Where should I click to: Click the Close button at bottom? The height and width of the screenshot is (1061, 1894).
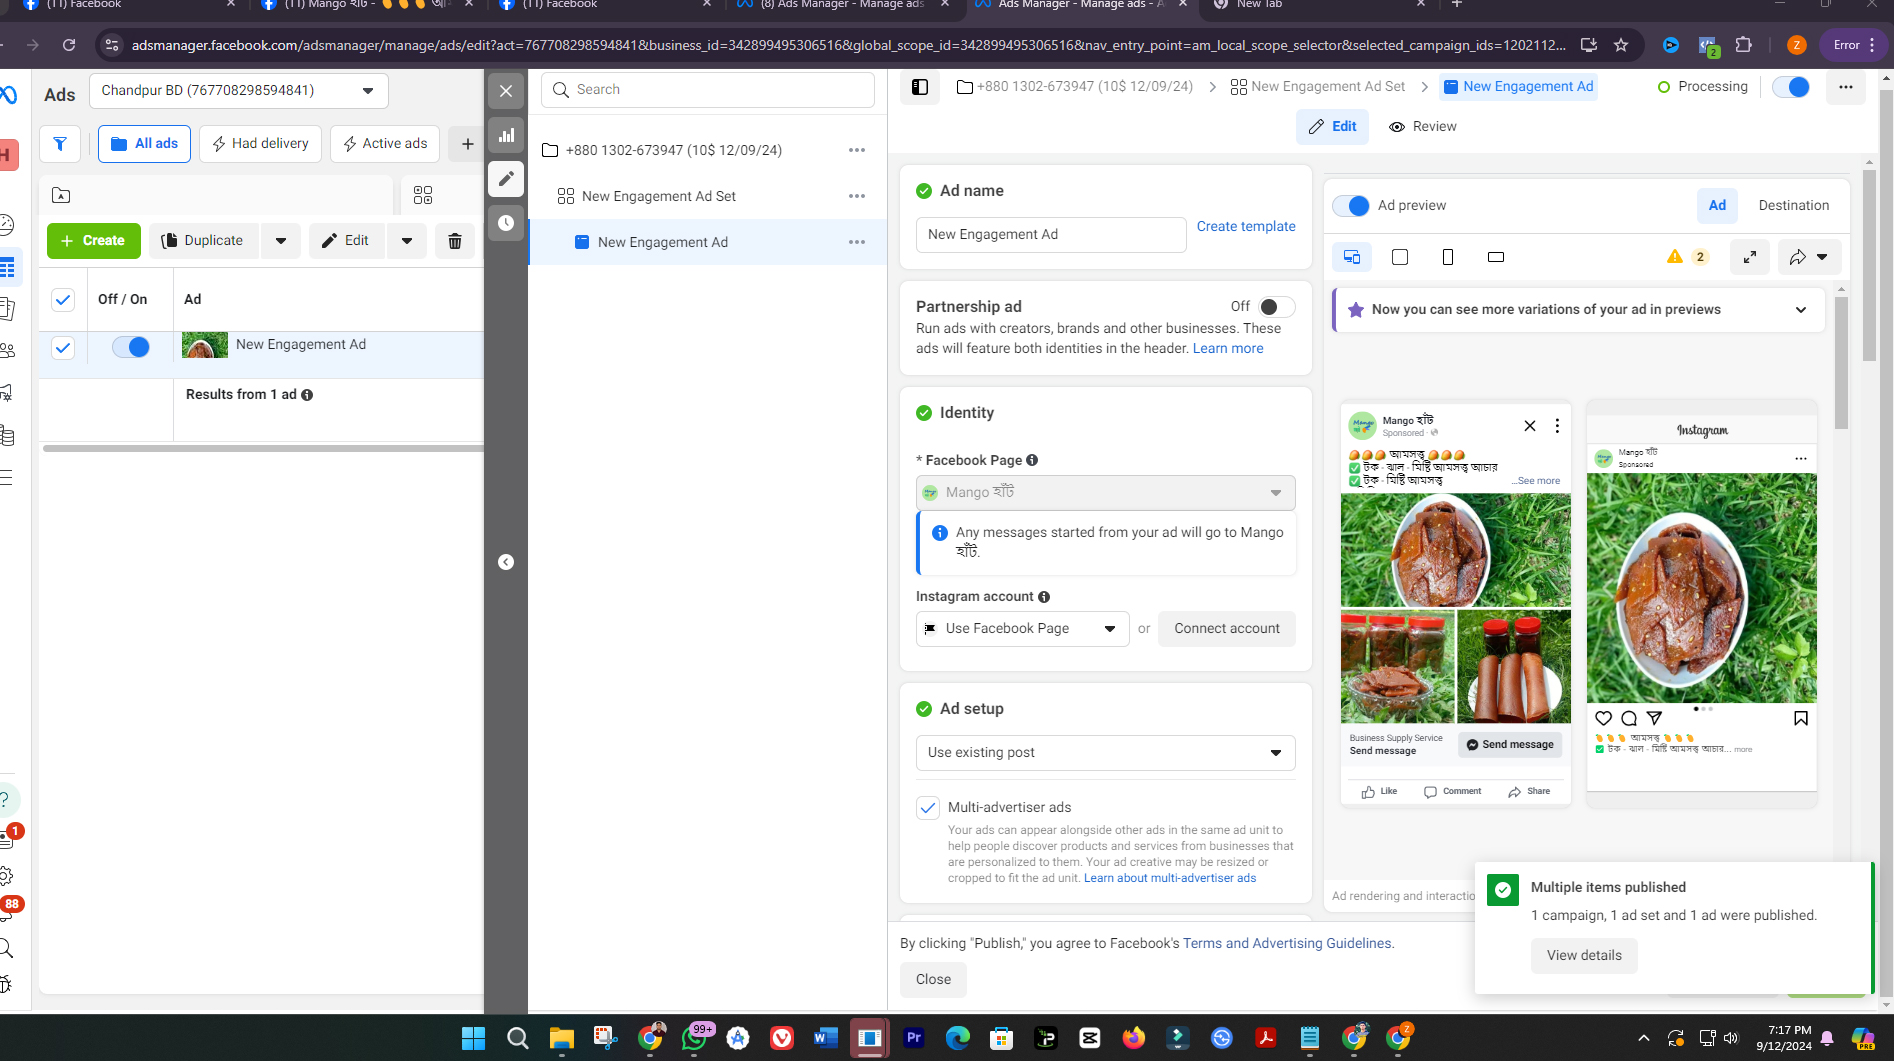coord(933,980)
